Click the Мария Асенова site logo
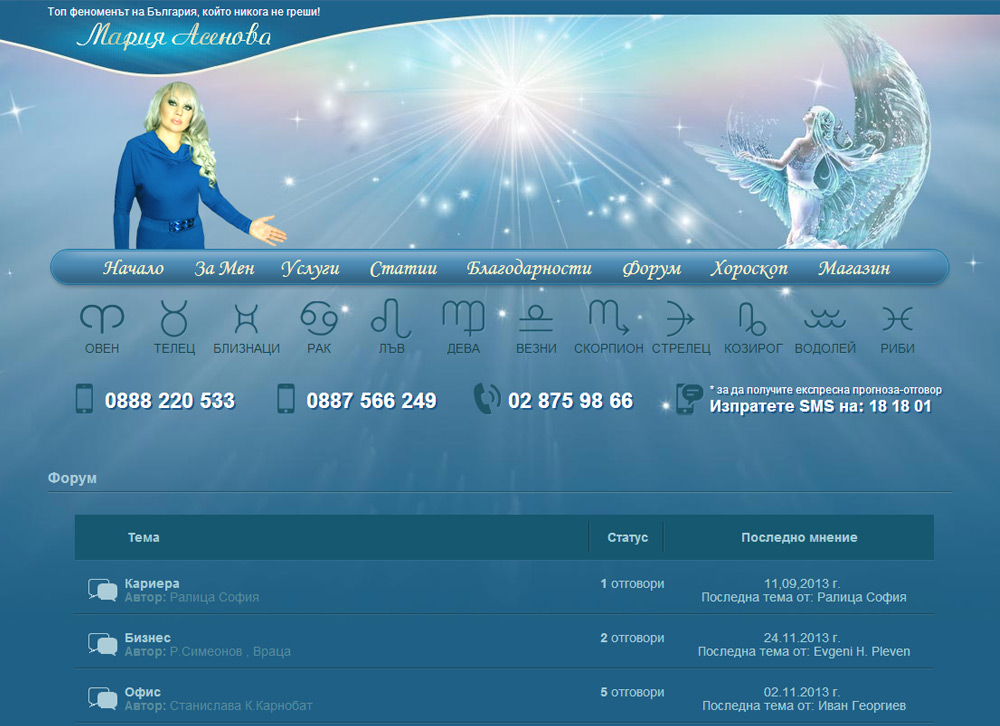 [174, 37]
